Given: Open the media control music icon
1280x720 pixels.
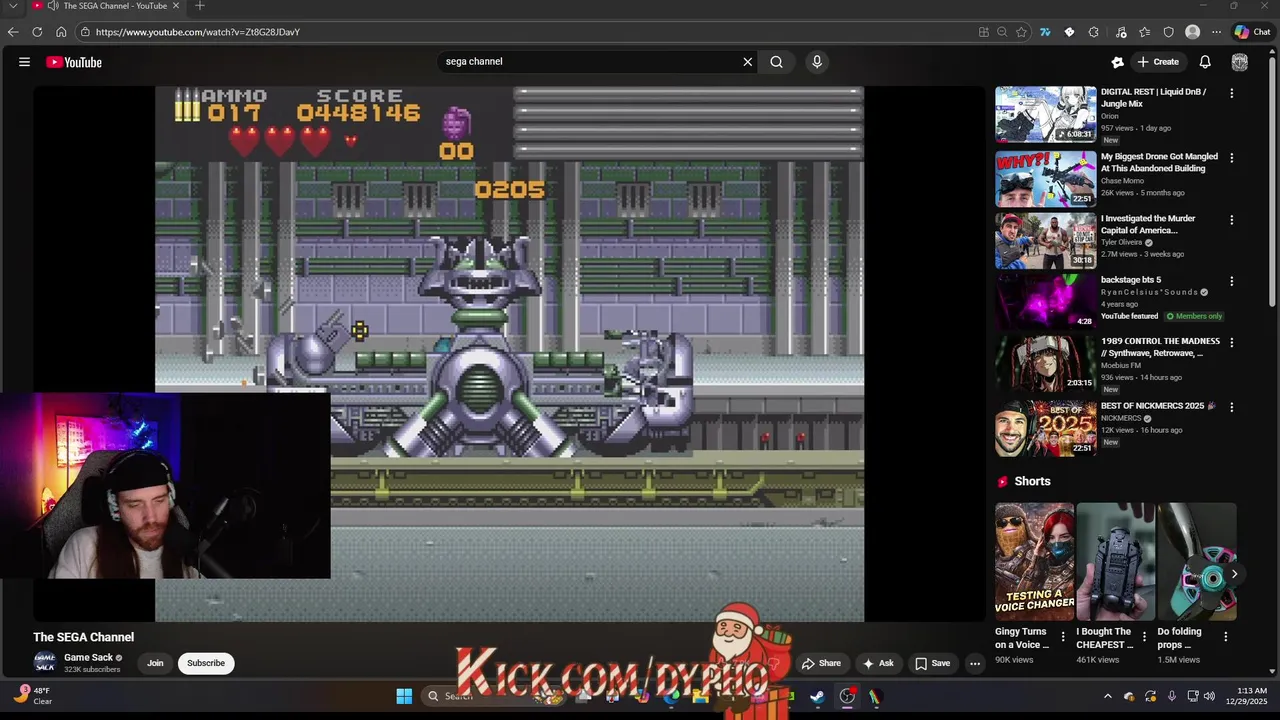Looking at the screenshot, I should pos(1120,32).
